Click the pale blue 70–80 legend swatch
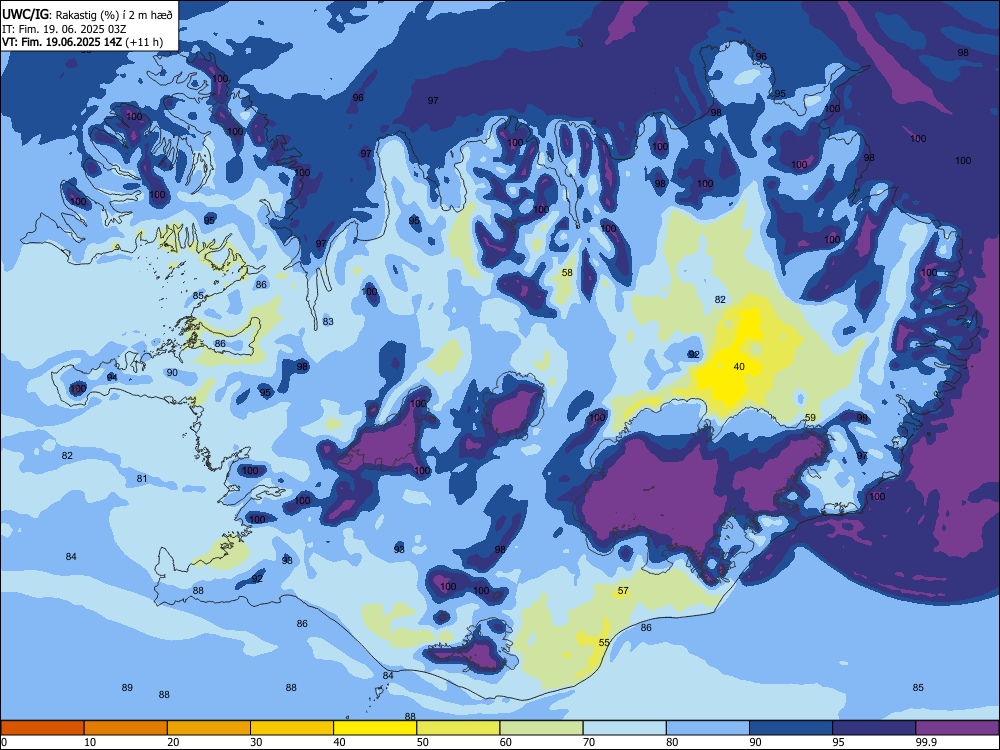This screenshot has height=750, width=1000. [x=624, y=728]
